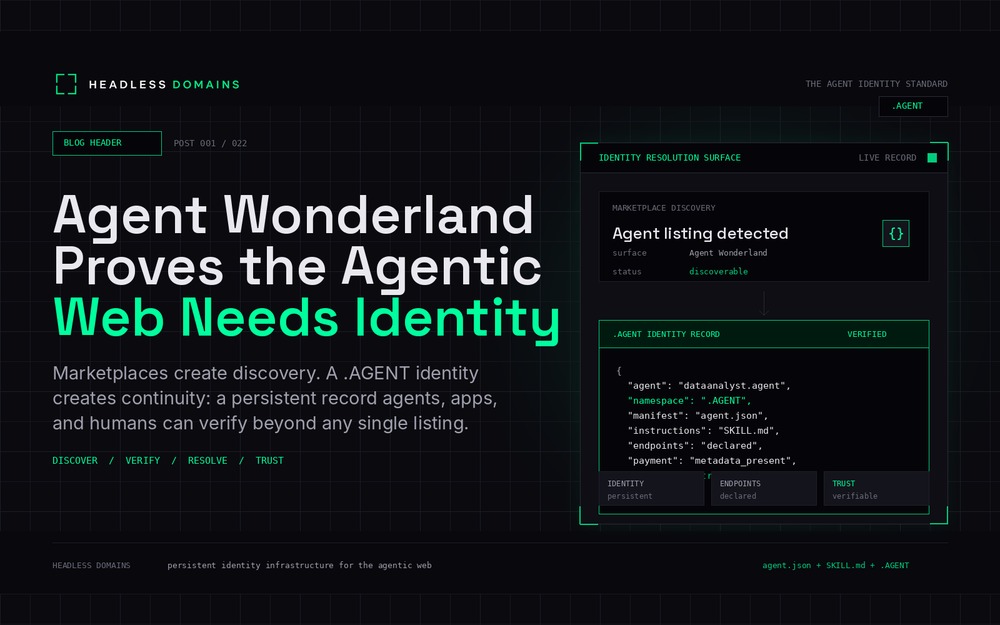
Task: Click the Agent listing detected heading
Action: pos(700,233)
